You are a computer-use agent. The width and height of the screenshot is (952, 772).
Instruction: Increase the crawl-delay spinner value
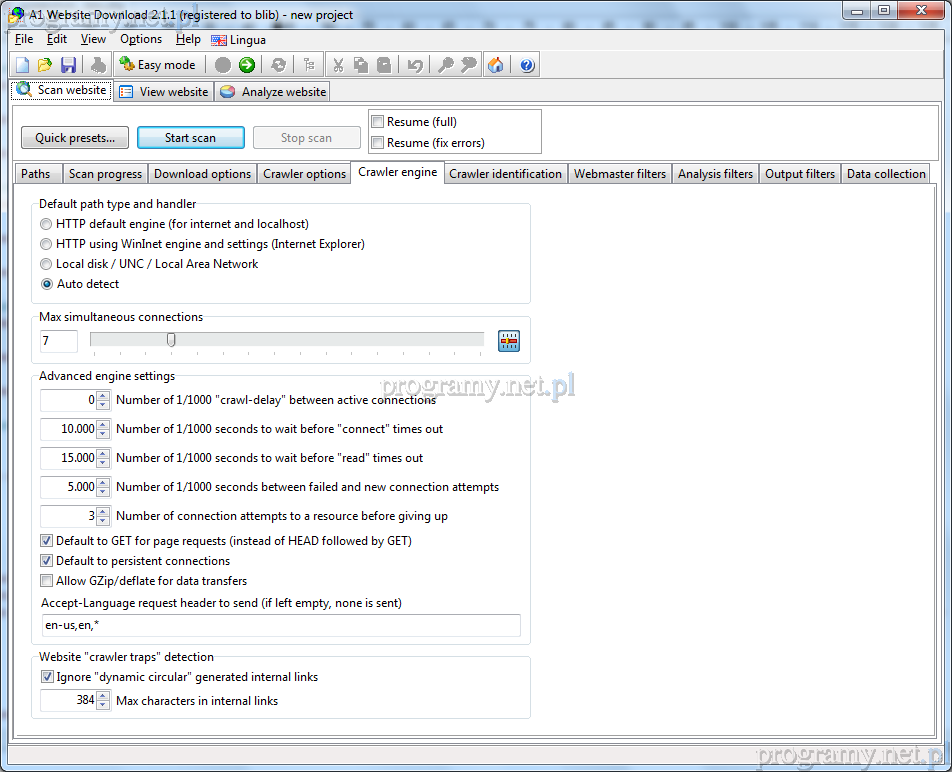[103, 396]
